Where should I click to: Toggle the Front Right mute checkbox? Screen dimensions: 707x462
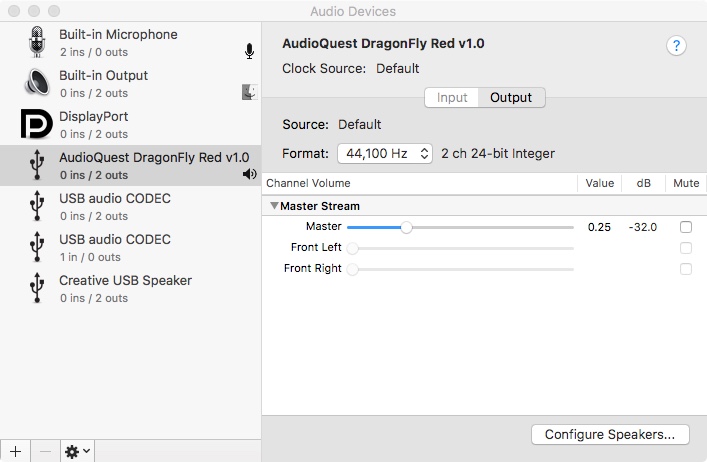point(685,269)
